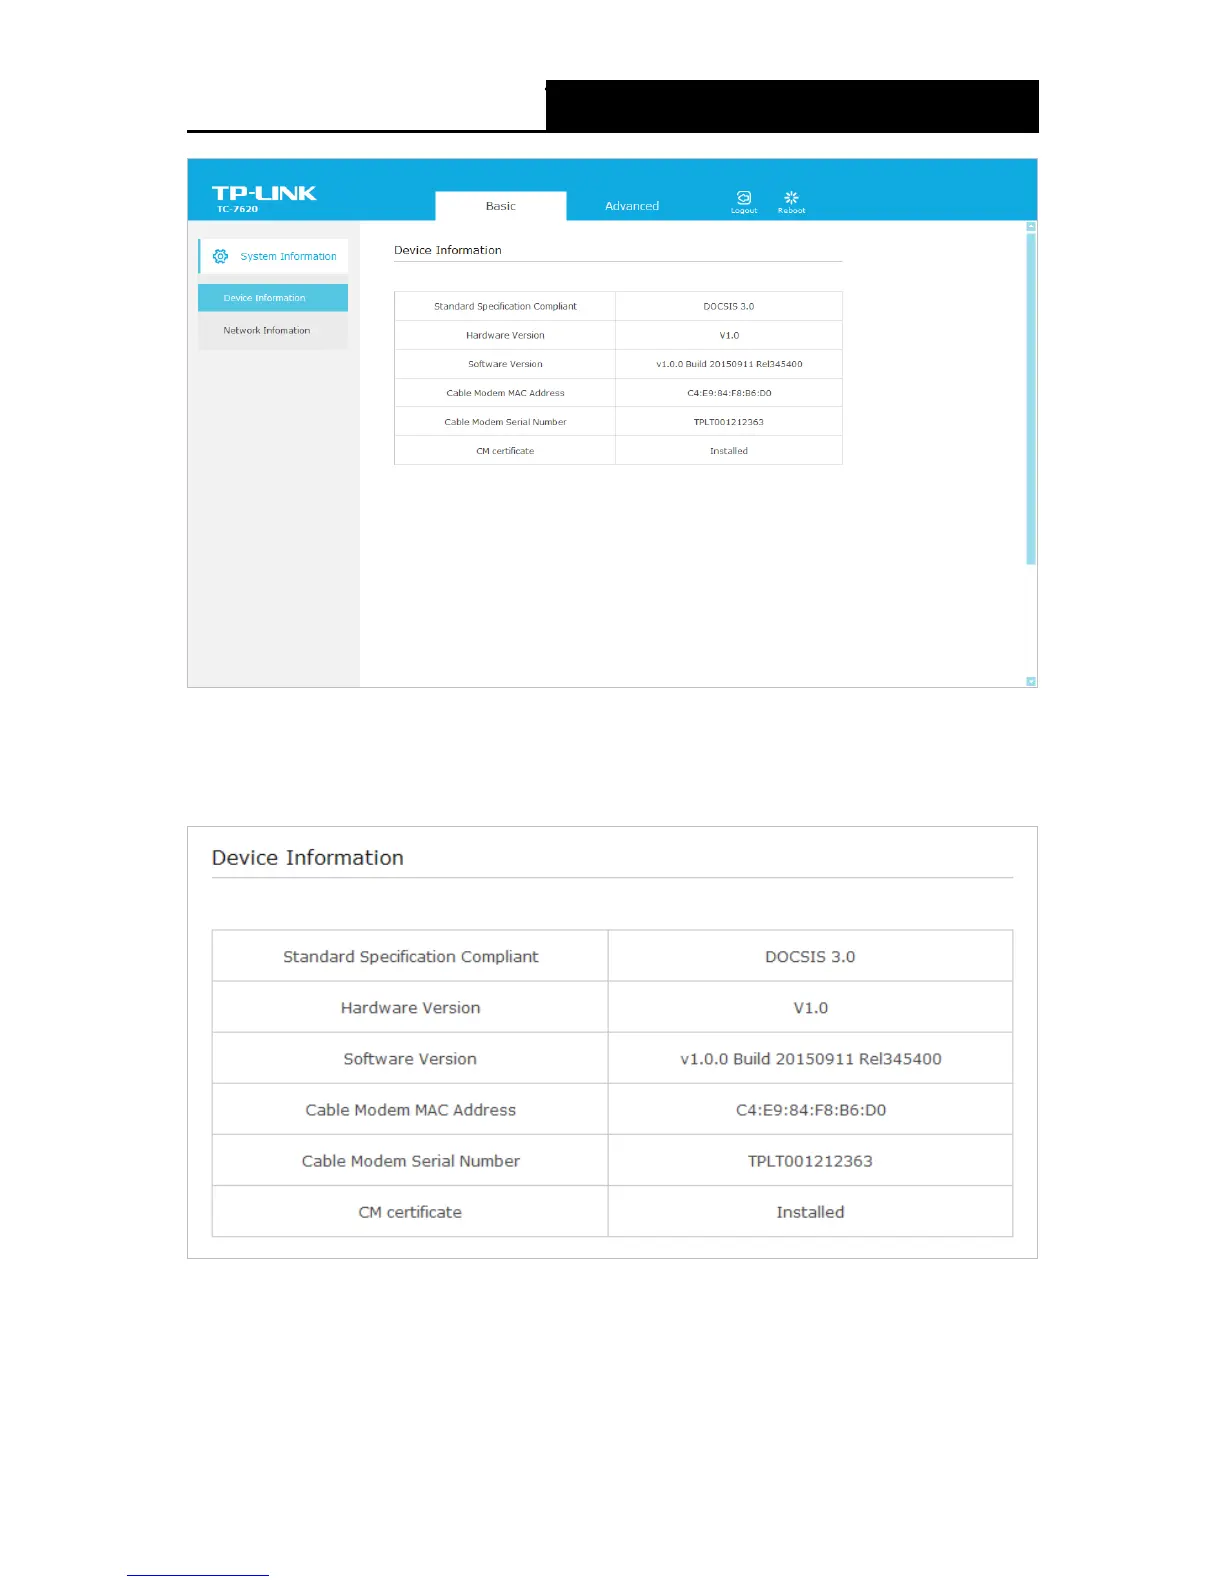This screenshot has height=1584, width=1224.
Task: Click the DOCSIS 3.0 value in the router web page table
Action: click(x=729, y=306)
